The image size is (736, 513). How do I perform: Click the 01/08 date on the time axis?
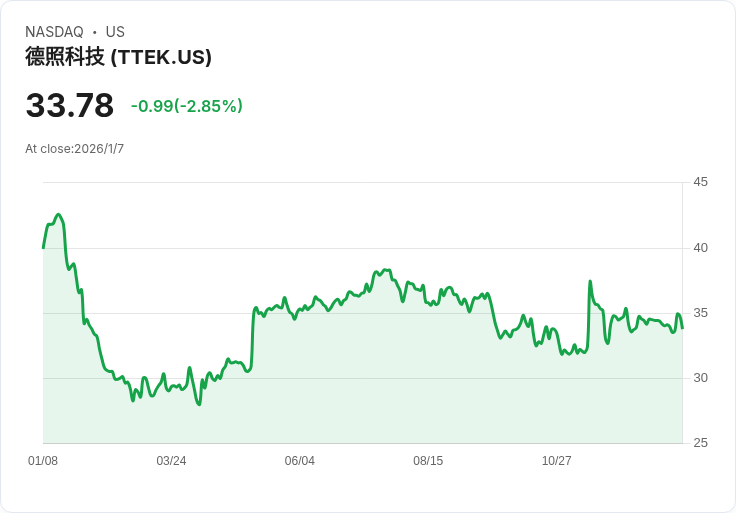tap(43, 461)
